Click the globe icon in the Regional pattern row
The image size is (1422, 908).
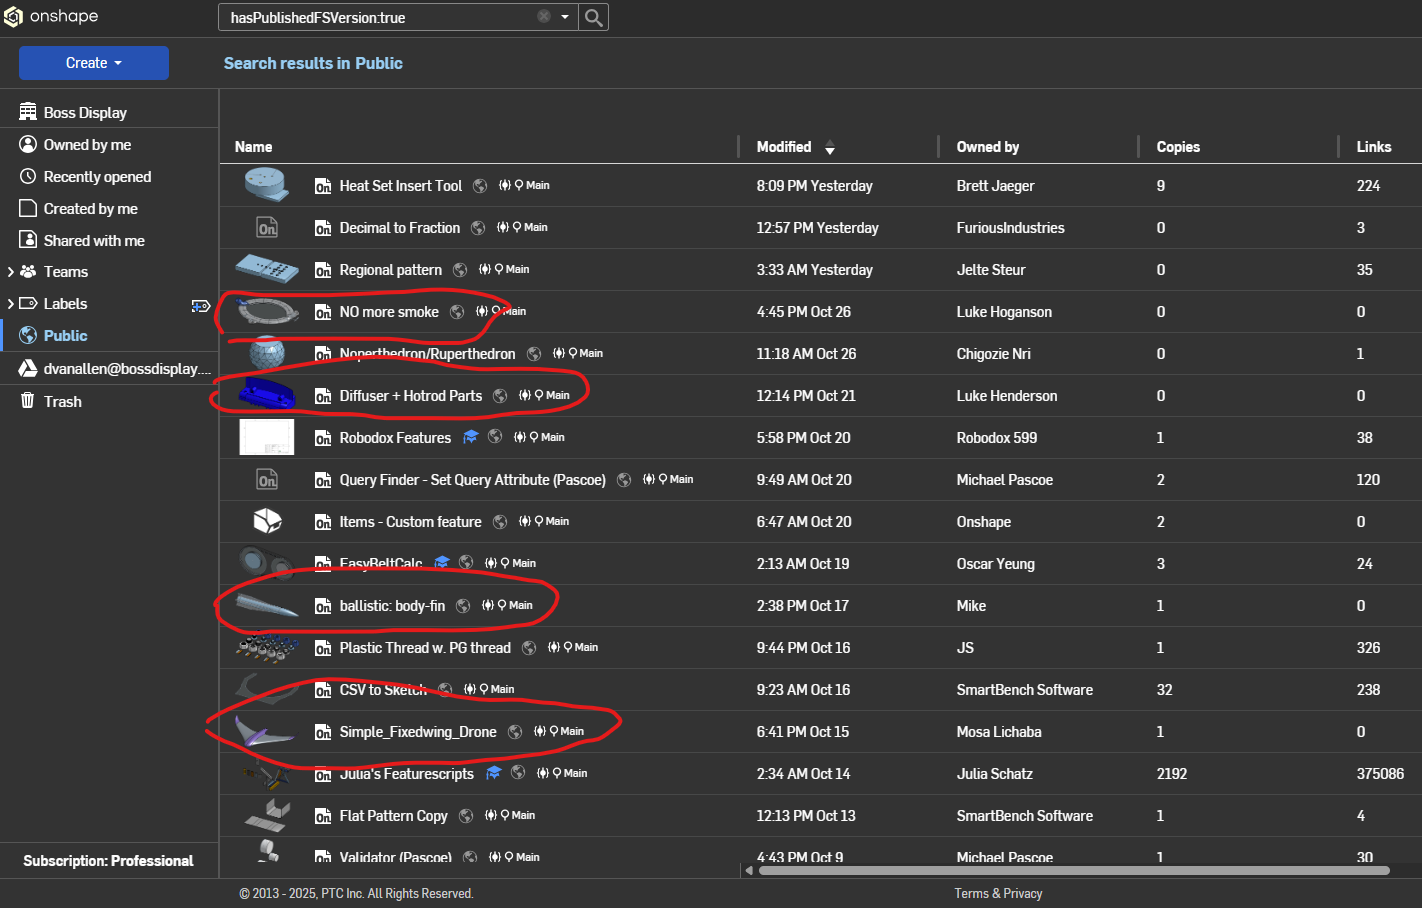[460, 270]
